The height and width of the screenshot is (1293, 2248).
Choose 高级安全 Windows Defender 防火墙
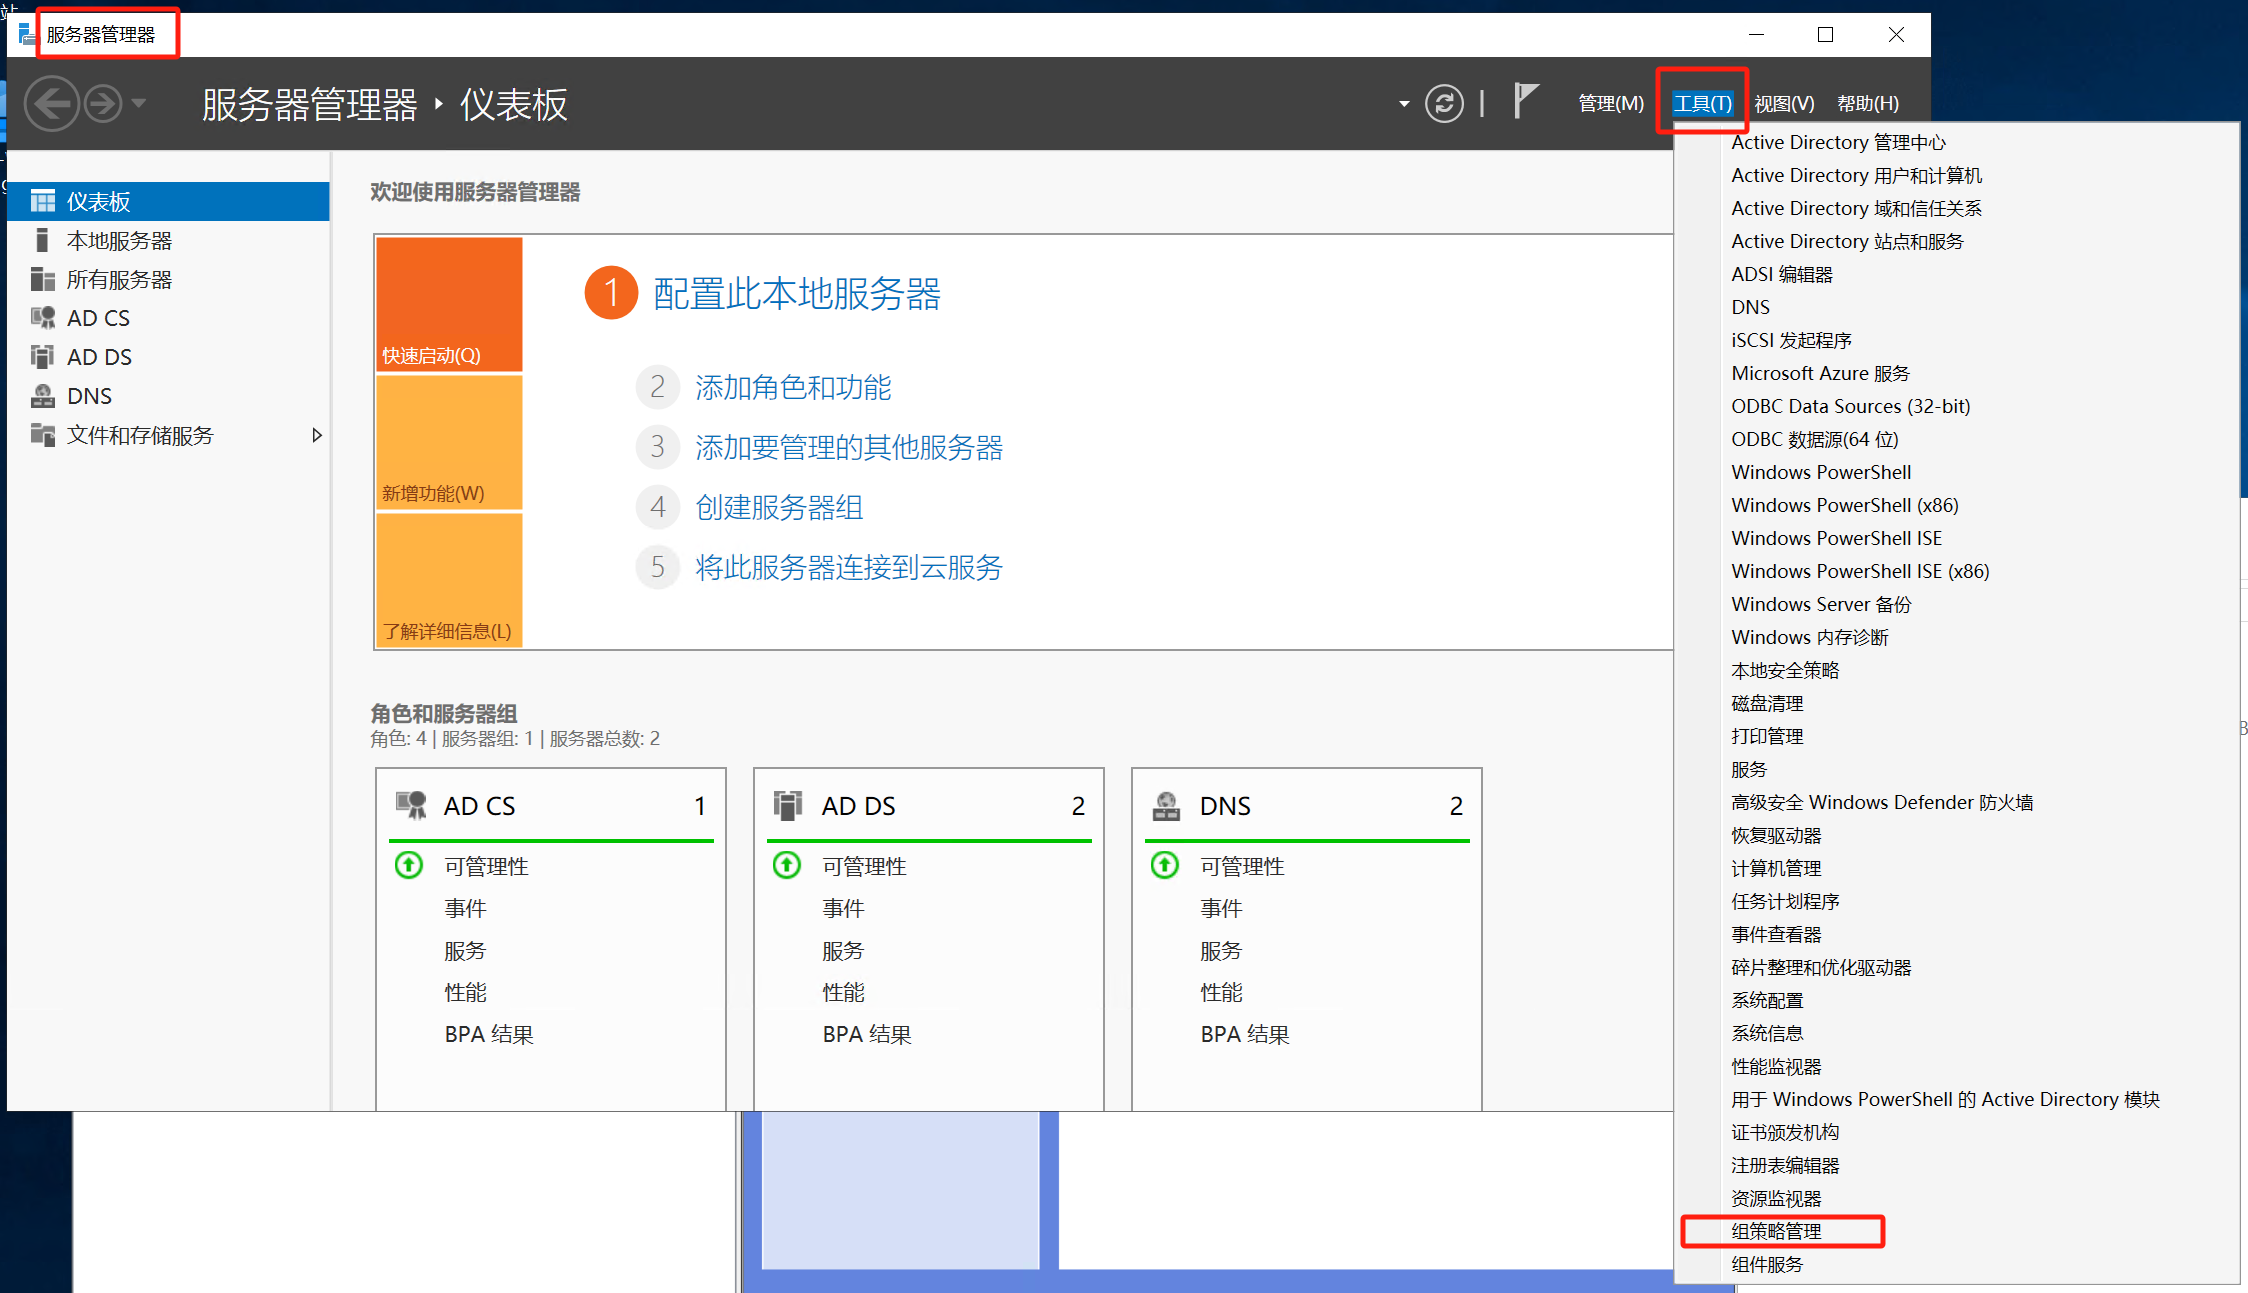[x=1882, y=802]
